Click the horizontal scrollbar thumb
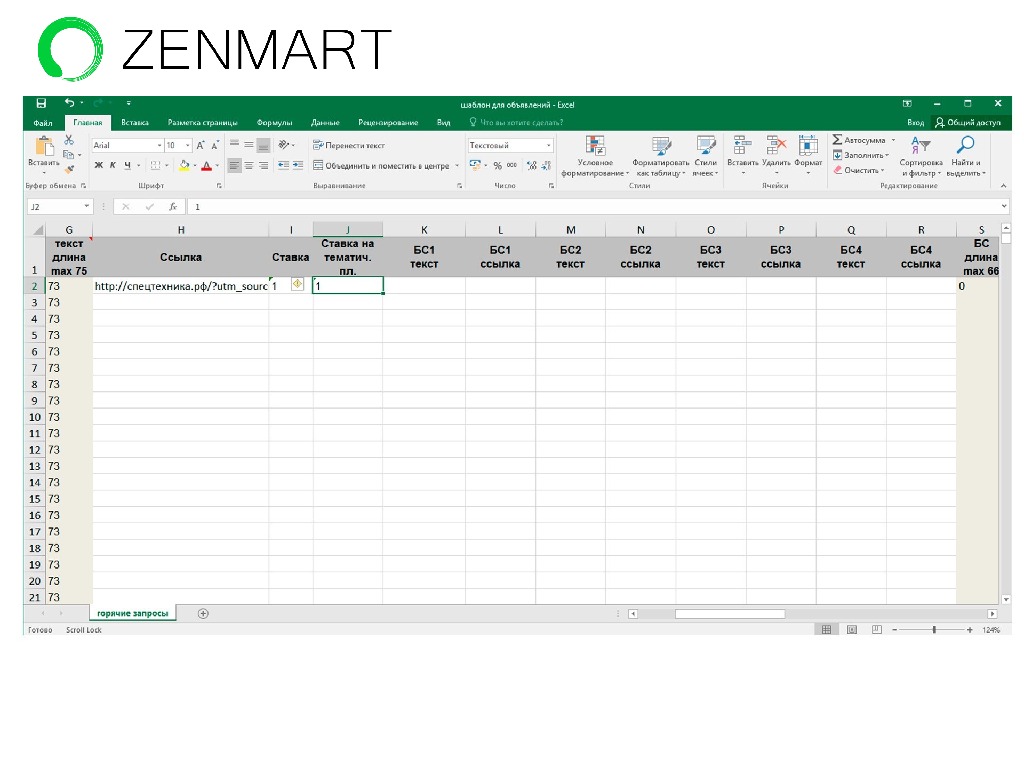Screen dimensions: 1024x768 729,614
